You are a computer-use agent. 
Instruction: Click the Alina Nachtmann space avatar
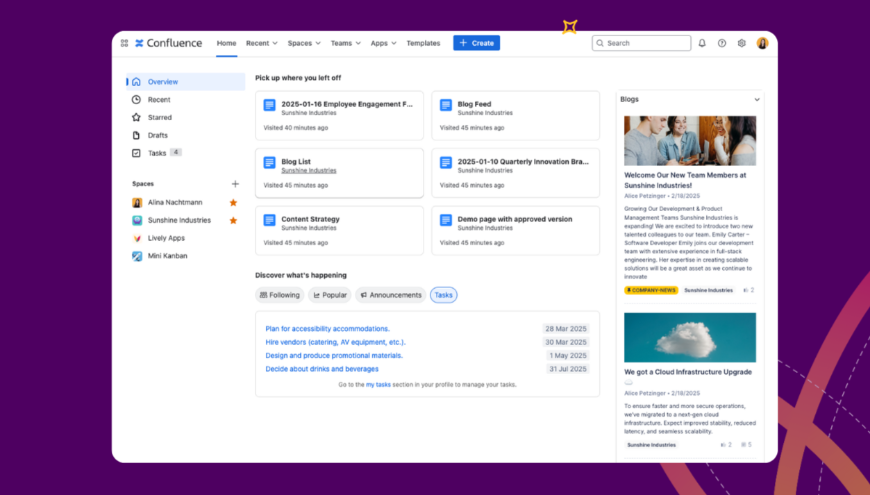(137, 203)
